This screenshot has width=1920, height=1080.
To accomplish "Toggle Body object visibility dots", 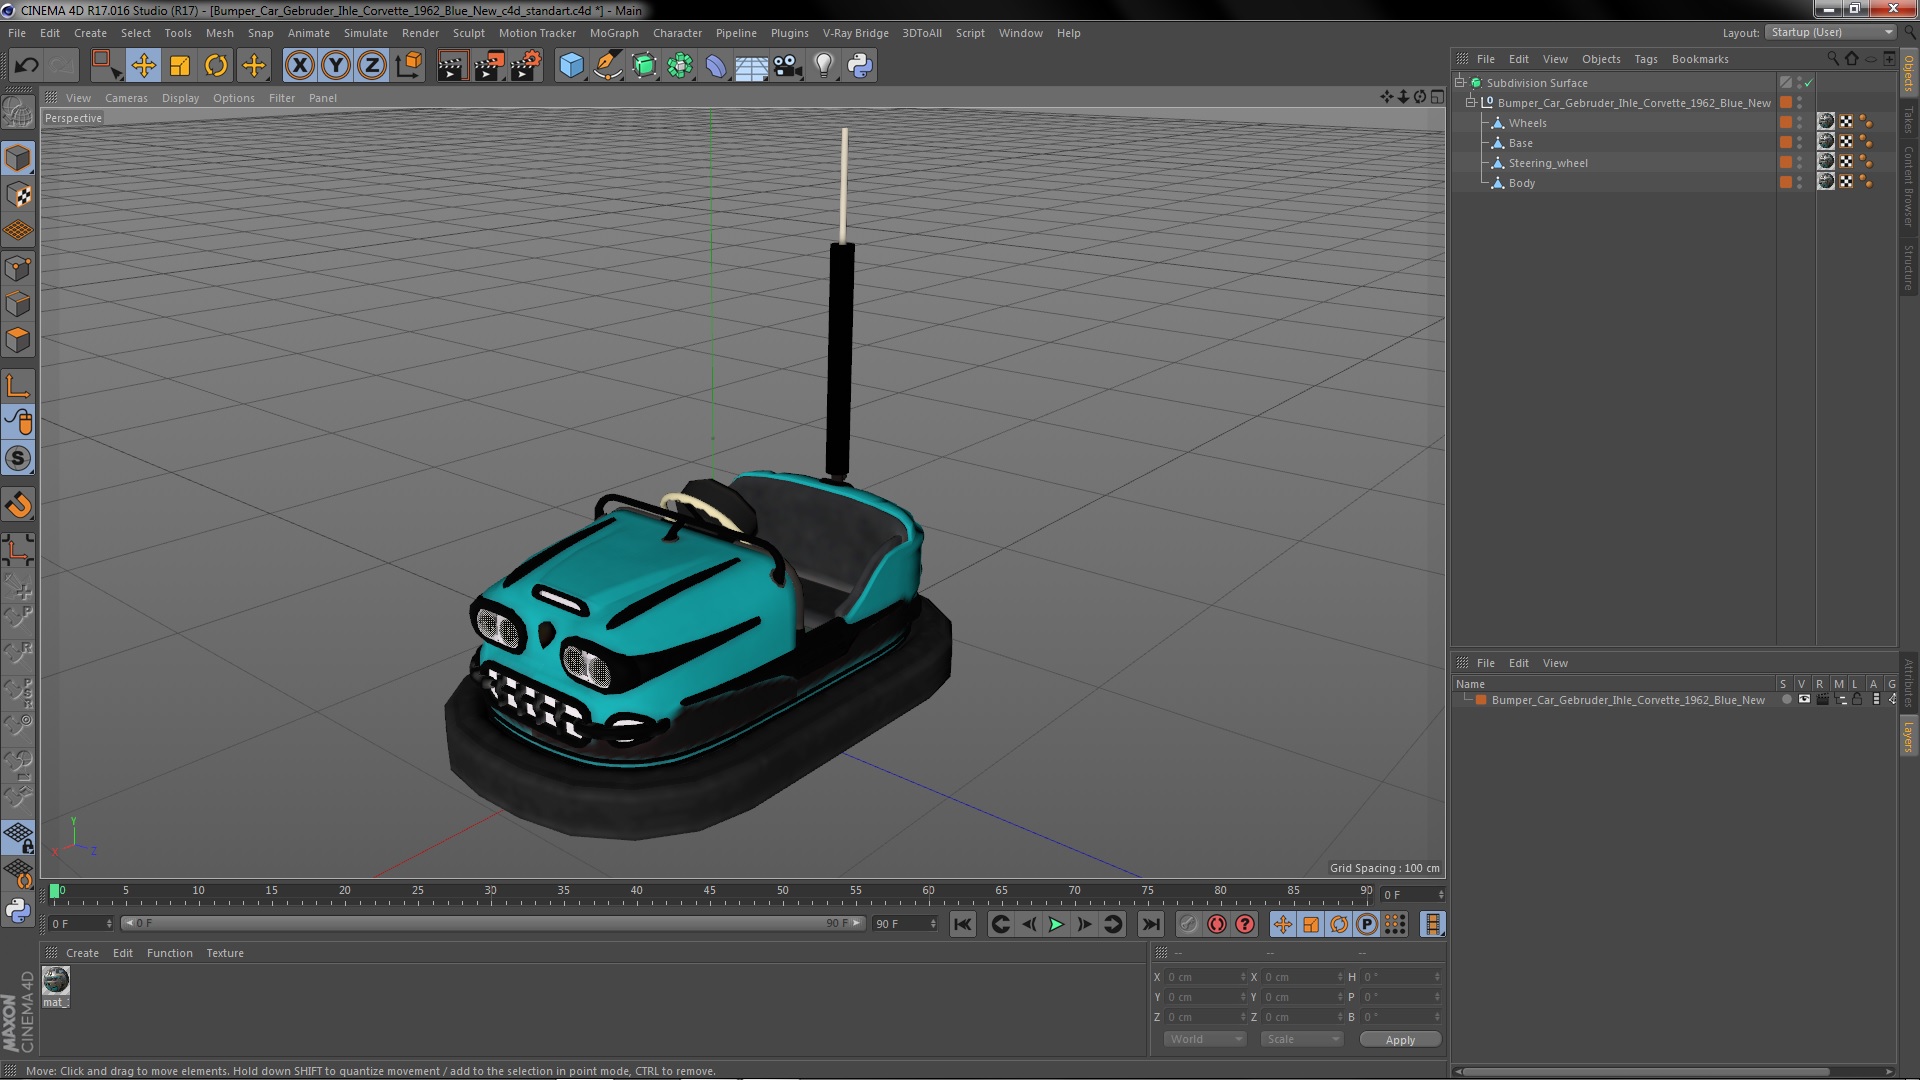I will (x=1800, y=183).
